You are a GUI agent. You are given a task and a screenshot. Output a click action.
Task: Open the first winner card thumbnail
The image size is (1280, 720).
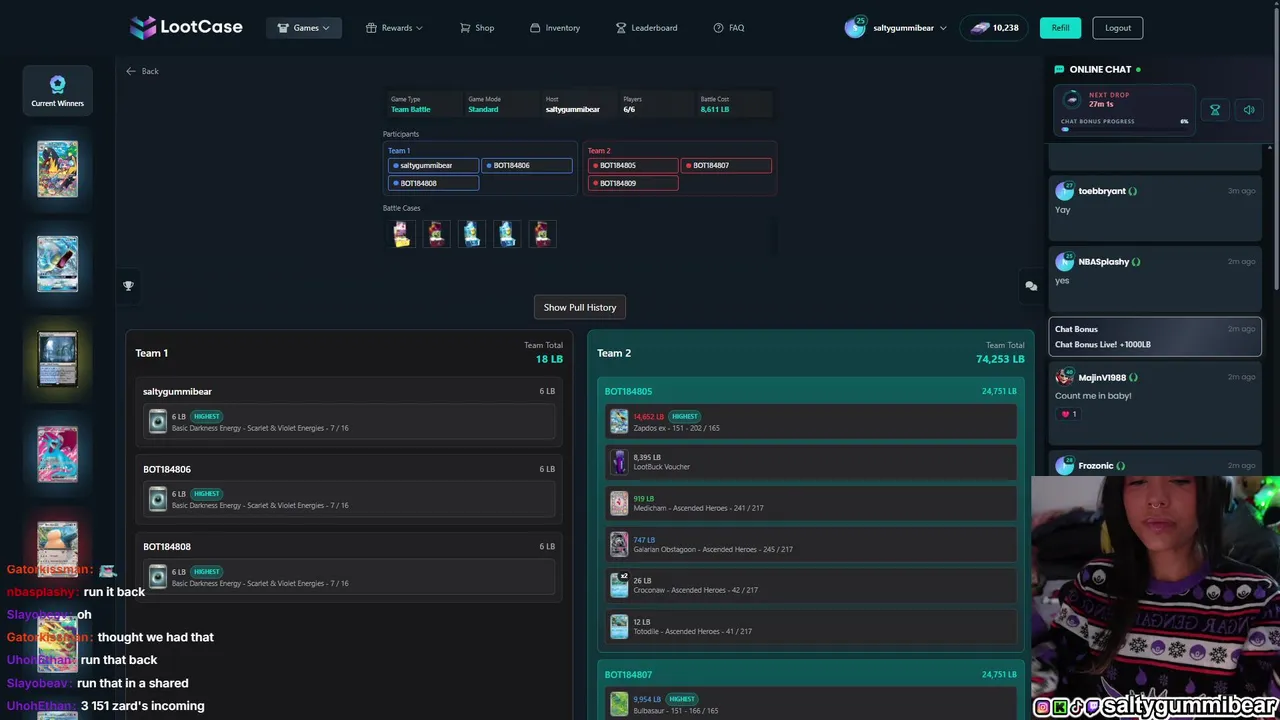(57, 169)
